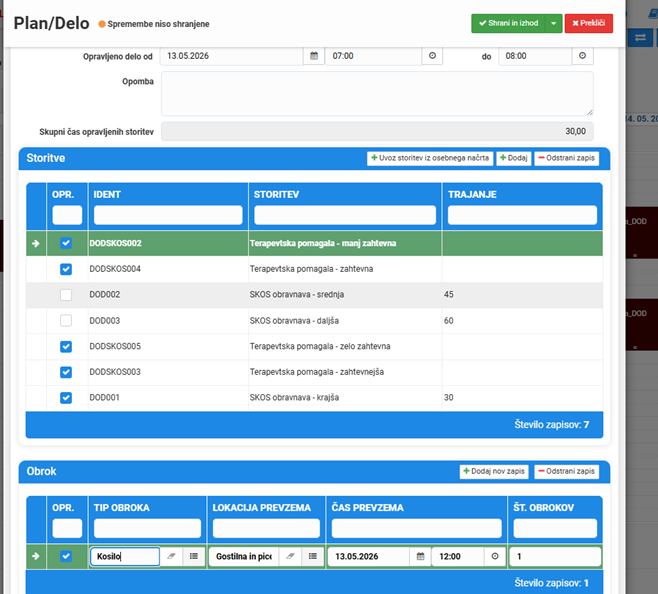Image resolution: width=658 pixels, height=594 pixels.
Task: Click the Št. obrokov value field 1
Action: 555,556
